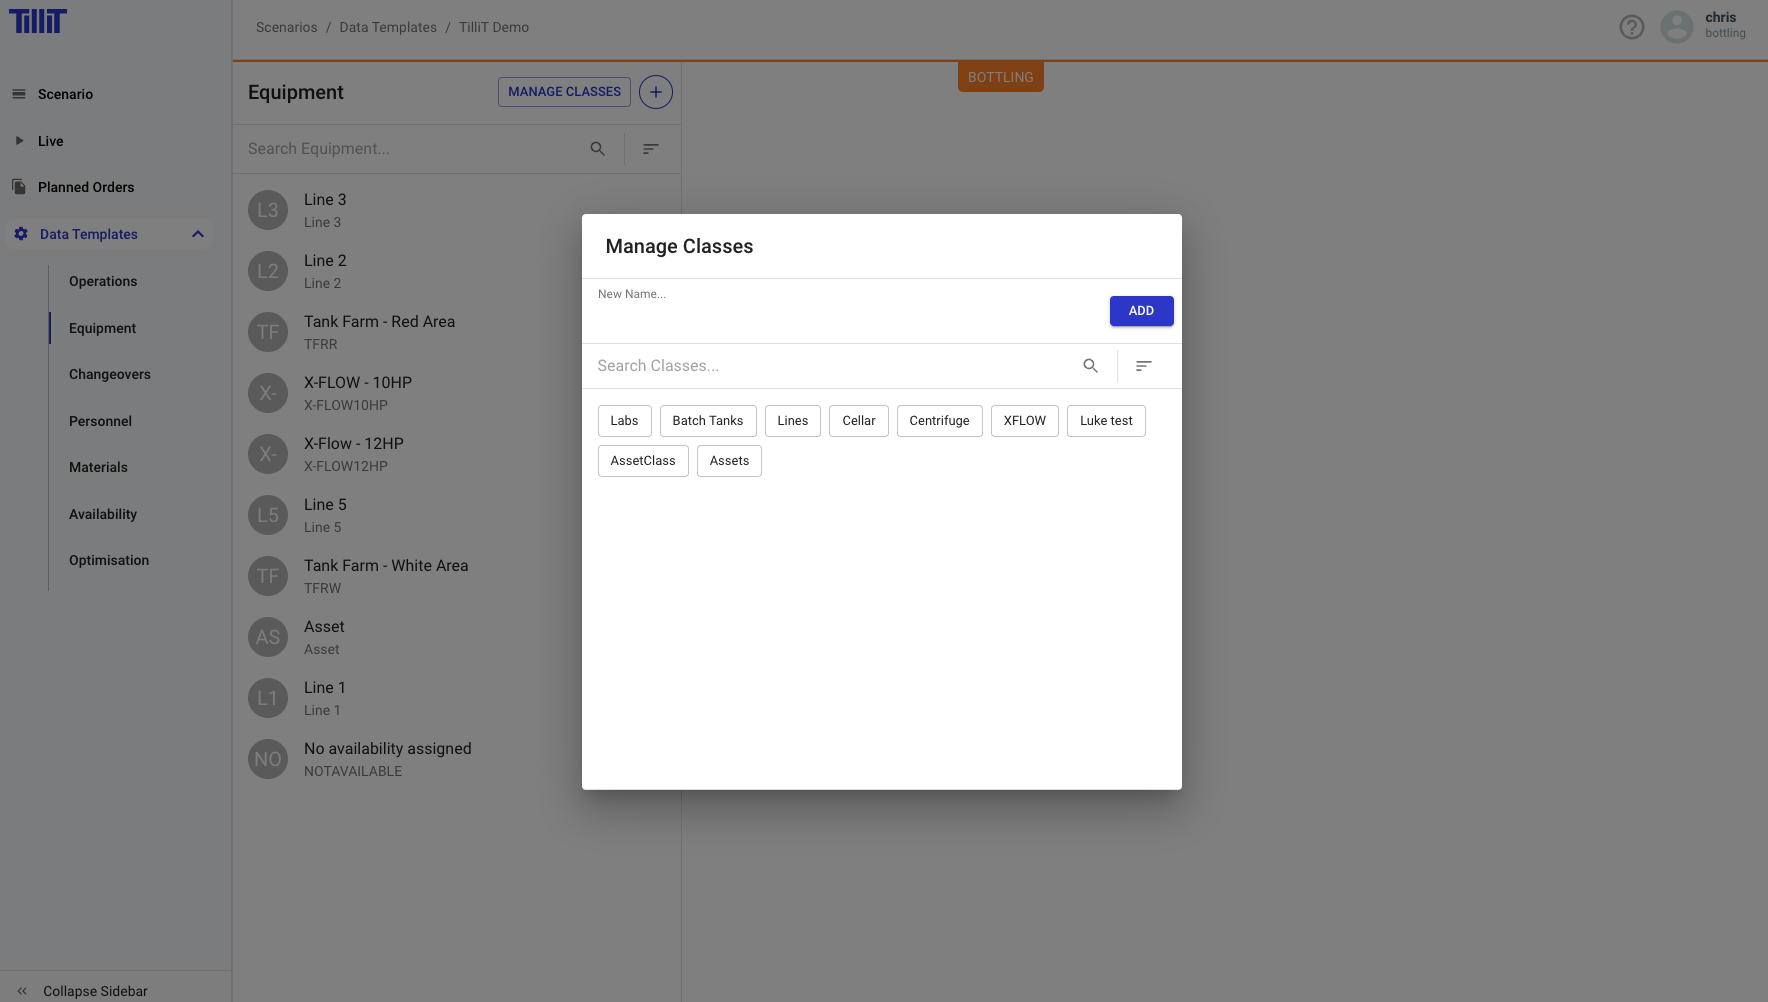Go to Changeovers in the sidebar
The height and width of the screenshot is (1002, 1768).
(x=110, y=374)
